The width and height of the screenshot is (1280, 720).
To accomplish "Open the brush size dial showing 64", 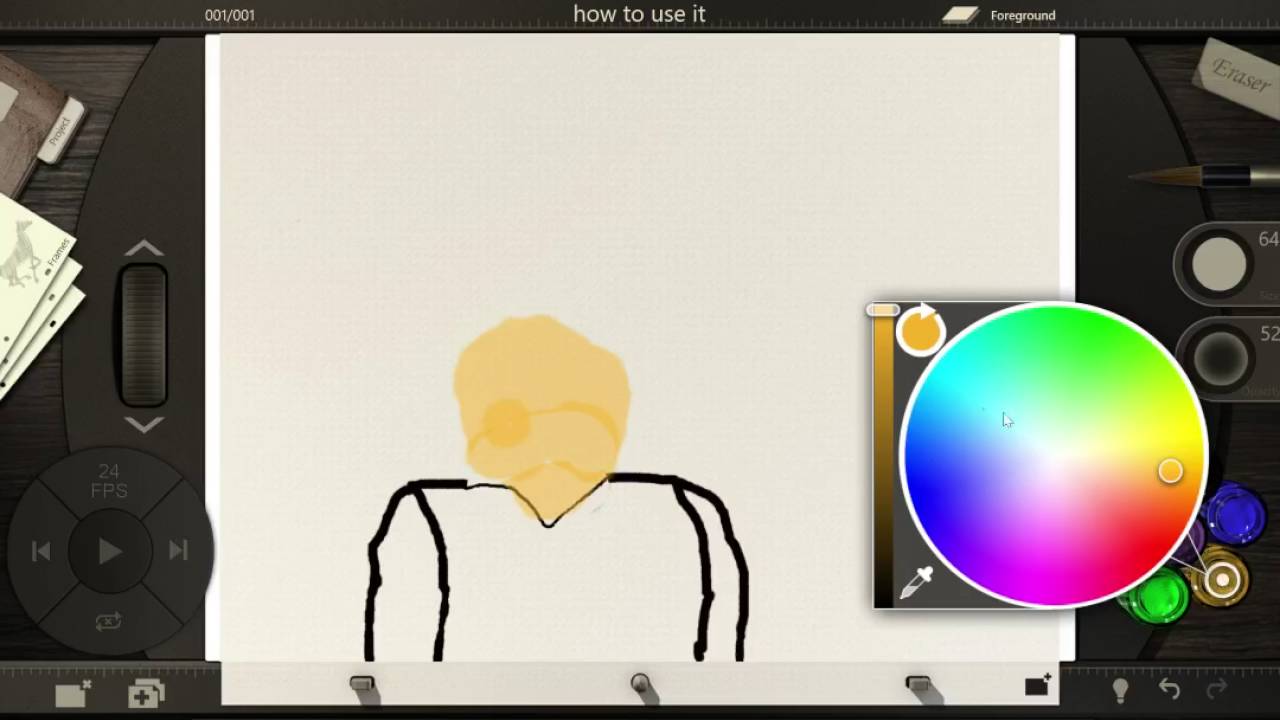I will [1219, 264].
